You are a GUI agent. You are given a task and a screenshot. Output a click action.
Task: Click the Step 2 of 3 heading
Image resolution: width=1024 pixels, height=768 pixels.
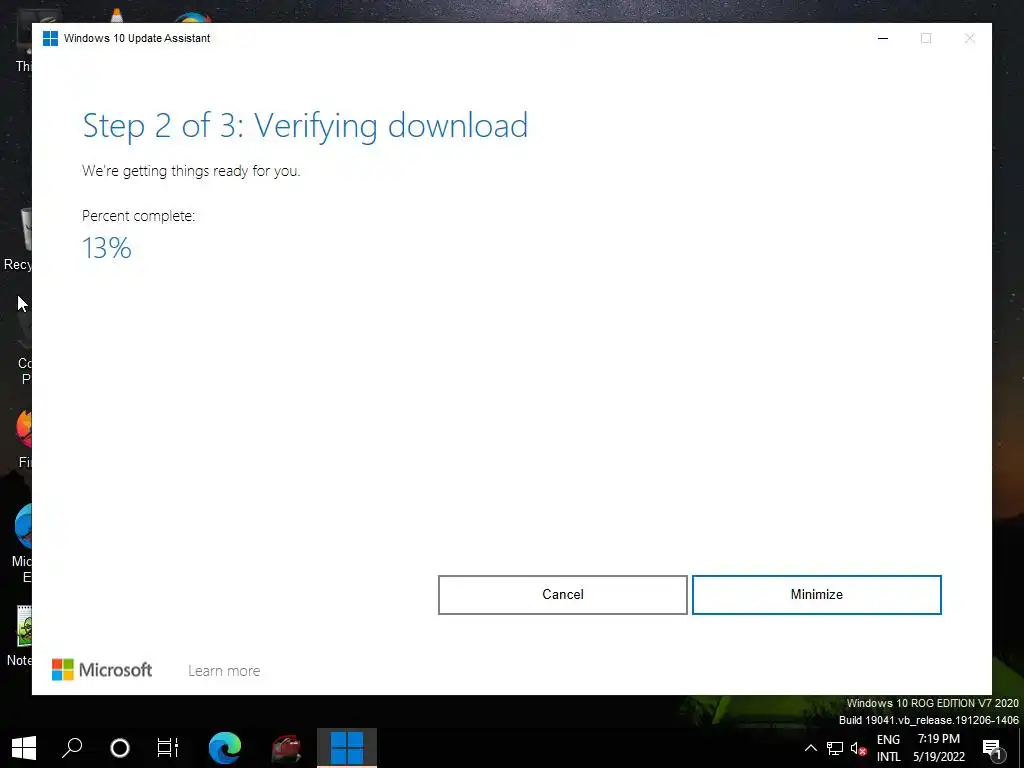coord(305,125)
